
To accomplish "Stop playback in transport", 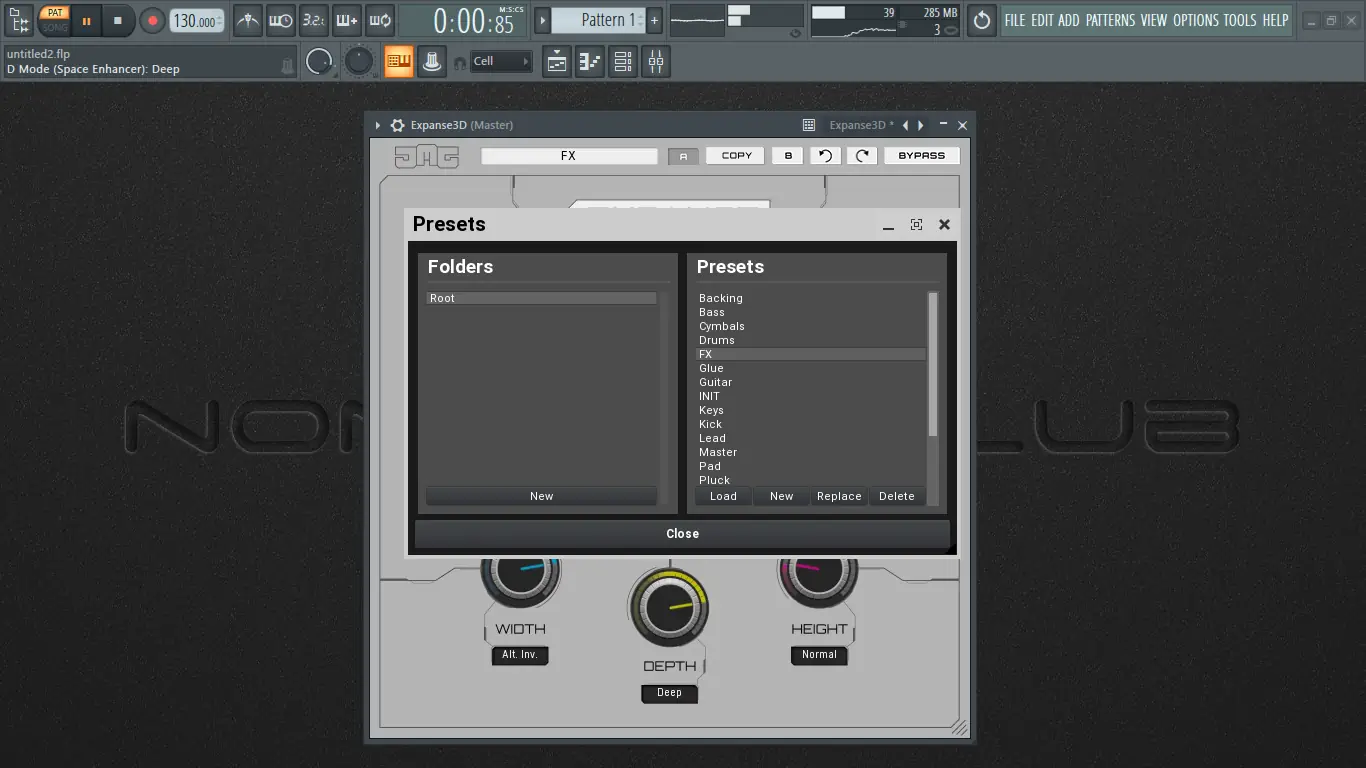I will coord(117,20).
